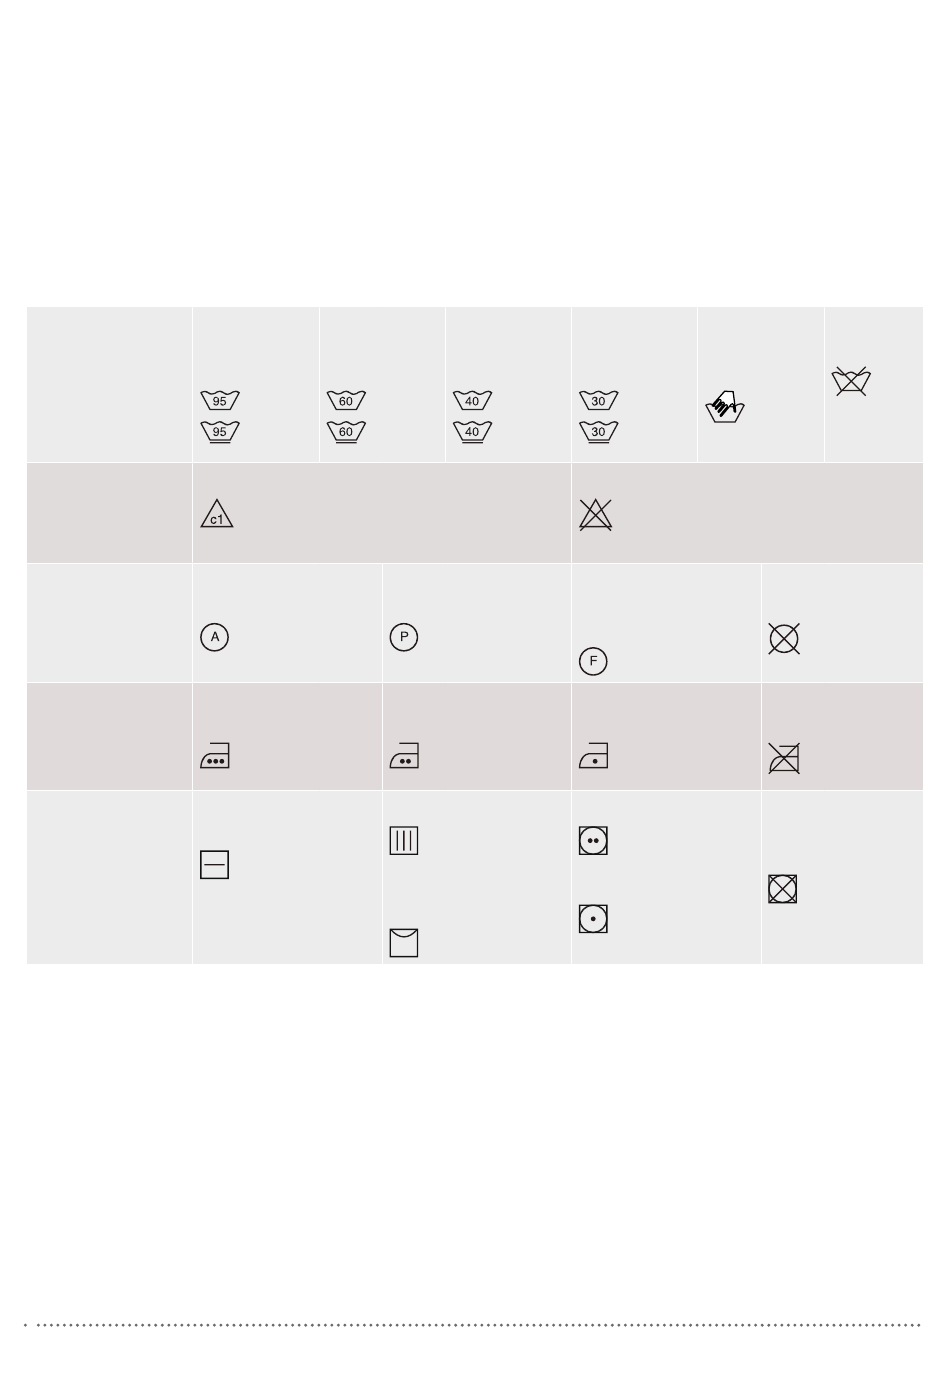Image resolution: width=950 pixels, height=1392 pixels.
Task: Select the crossed-out do not bleach triangle
Action: (x=595, y=514)
